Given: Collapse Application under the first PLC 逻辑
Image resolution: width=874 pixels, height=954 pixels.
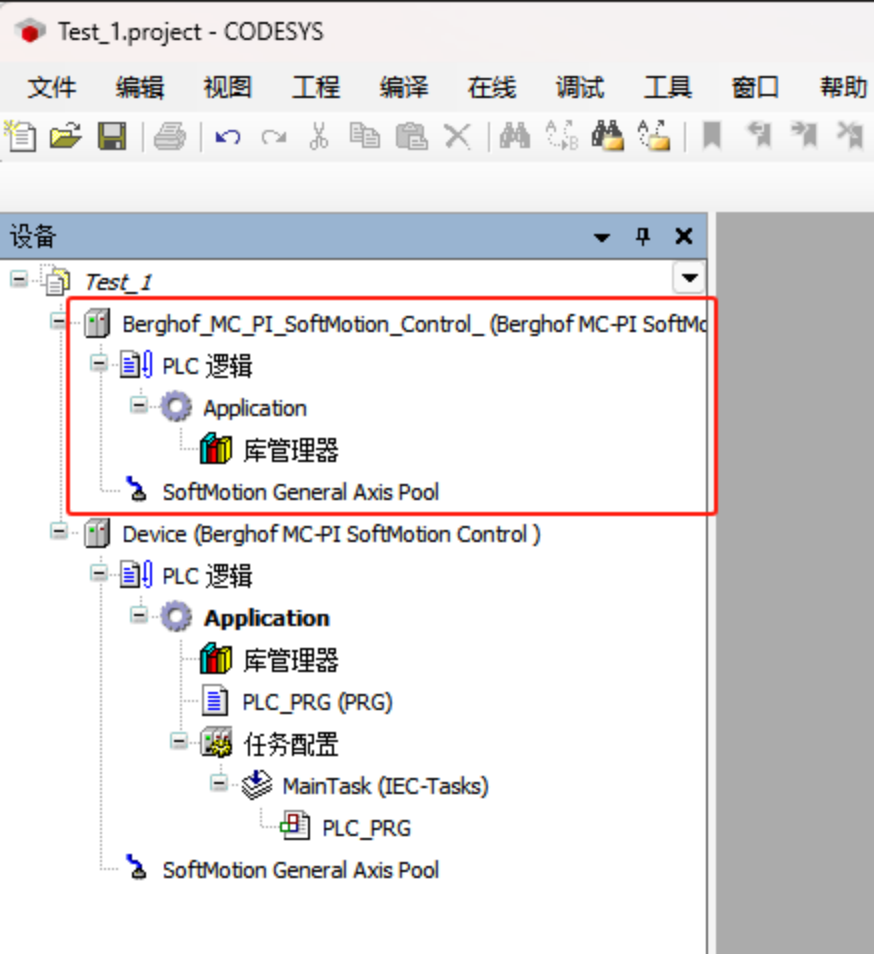Looking at the screenshot, I should point(139,405).
